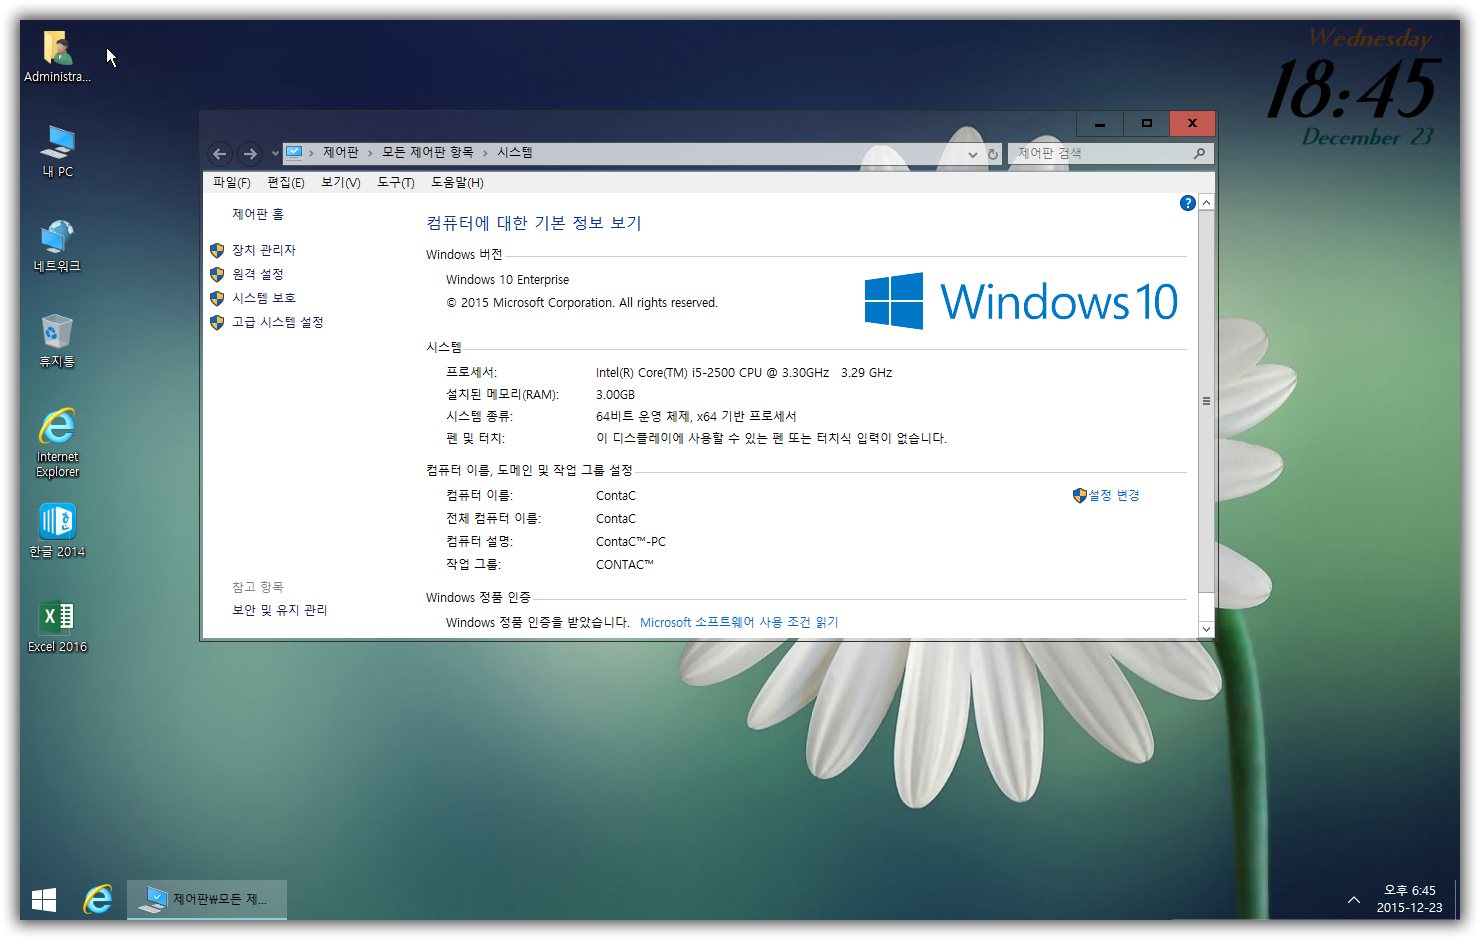The width and height of the screenshot is (1480, 940).
Task: Open the 네트워크 desktop icon
Action: pyautogui.click(x=57, y=246)
